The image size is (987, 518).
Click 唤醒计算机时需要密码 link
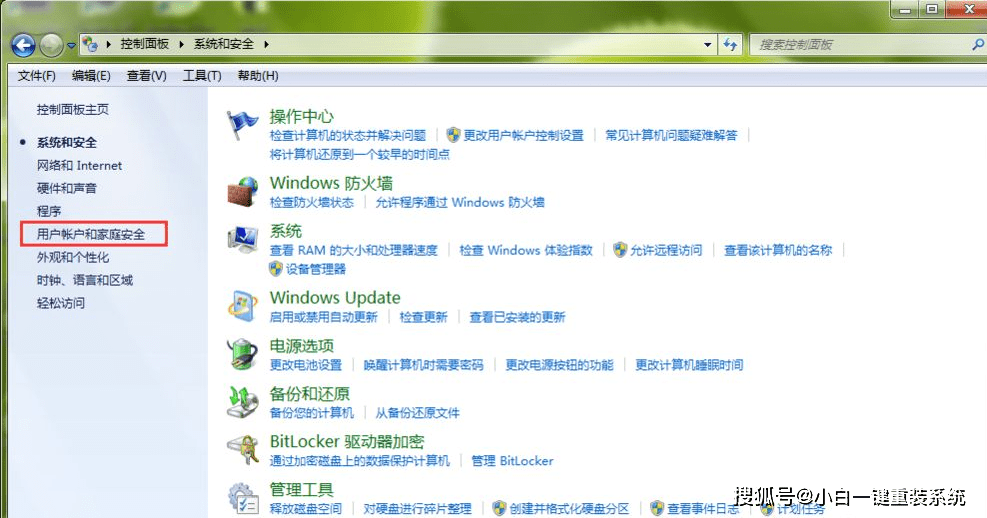click(x=424, y=365)
